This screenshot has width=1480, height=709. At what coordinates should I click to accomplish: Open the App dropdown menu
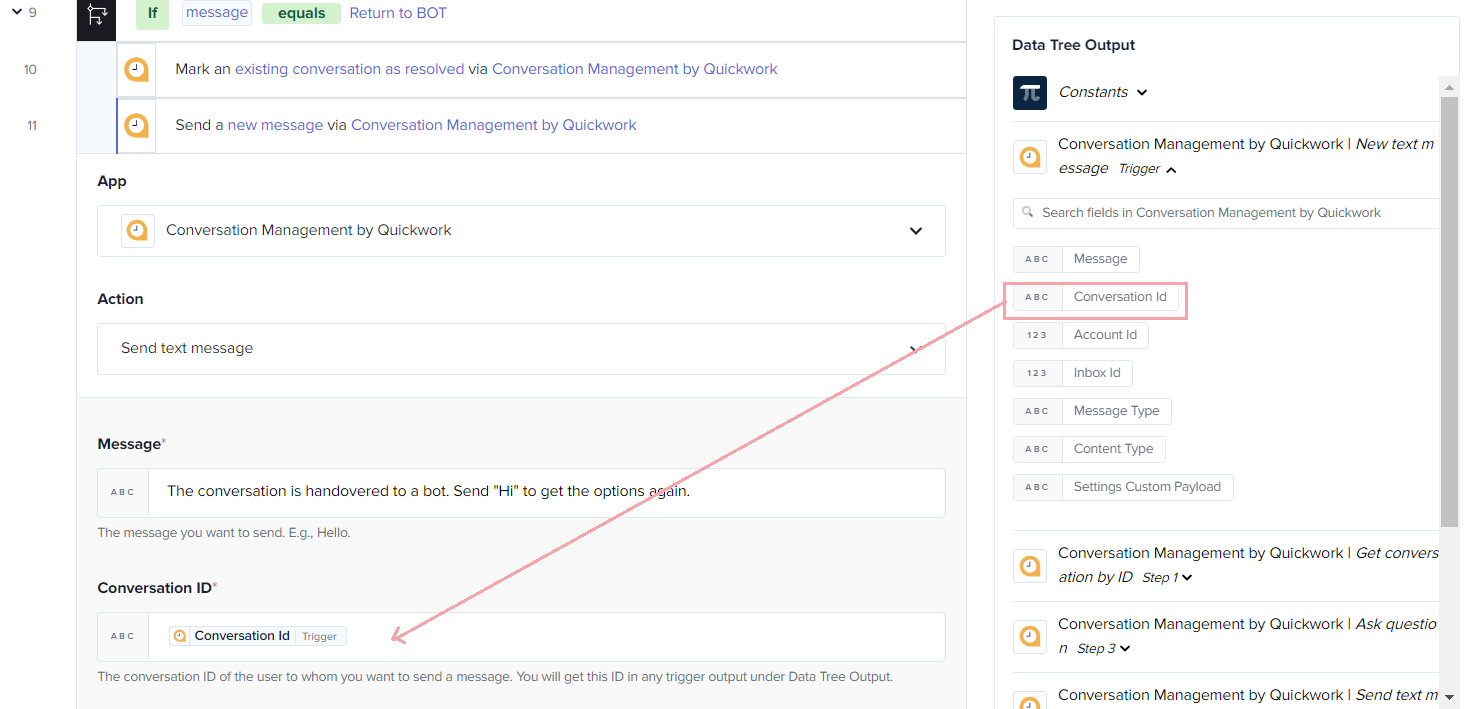point(521,231)
